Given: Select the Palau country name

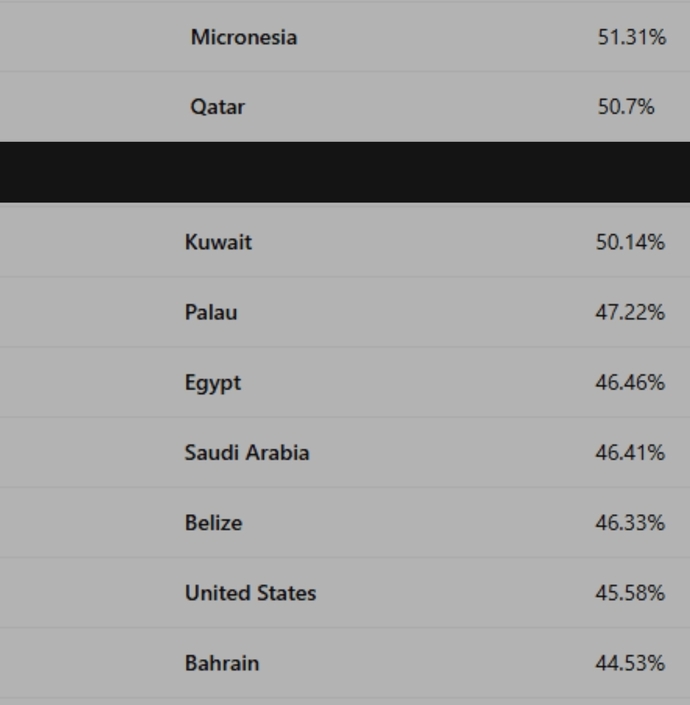Looking at the screenshot, I should coord(211,312).
